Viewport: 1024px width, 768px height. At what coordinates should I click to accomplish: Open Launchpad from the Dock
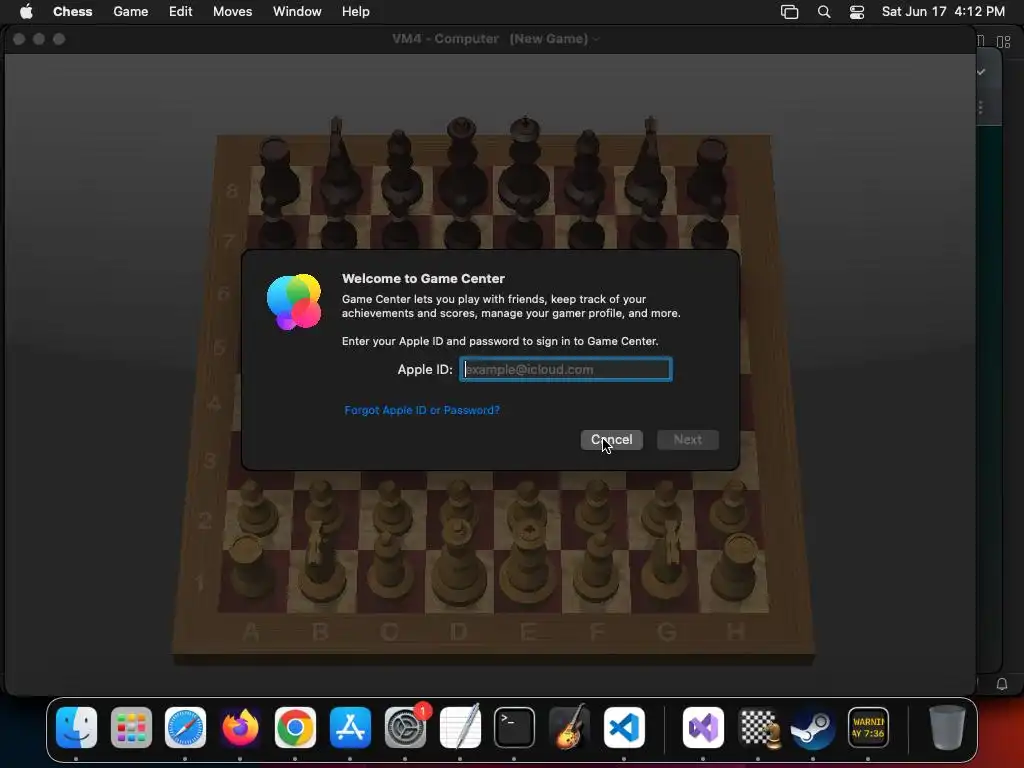tap(131, 728)
